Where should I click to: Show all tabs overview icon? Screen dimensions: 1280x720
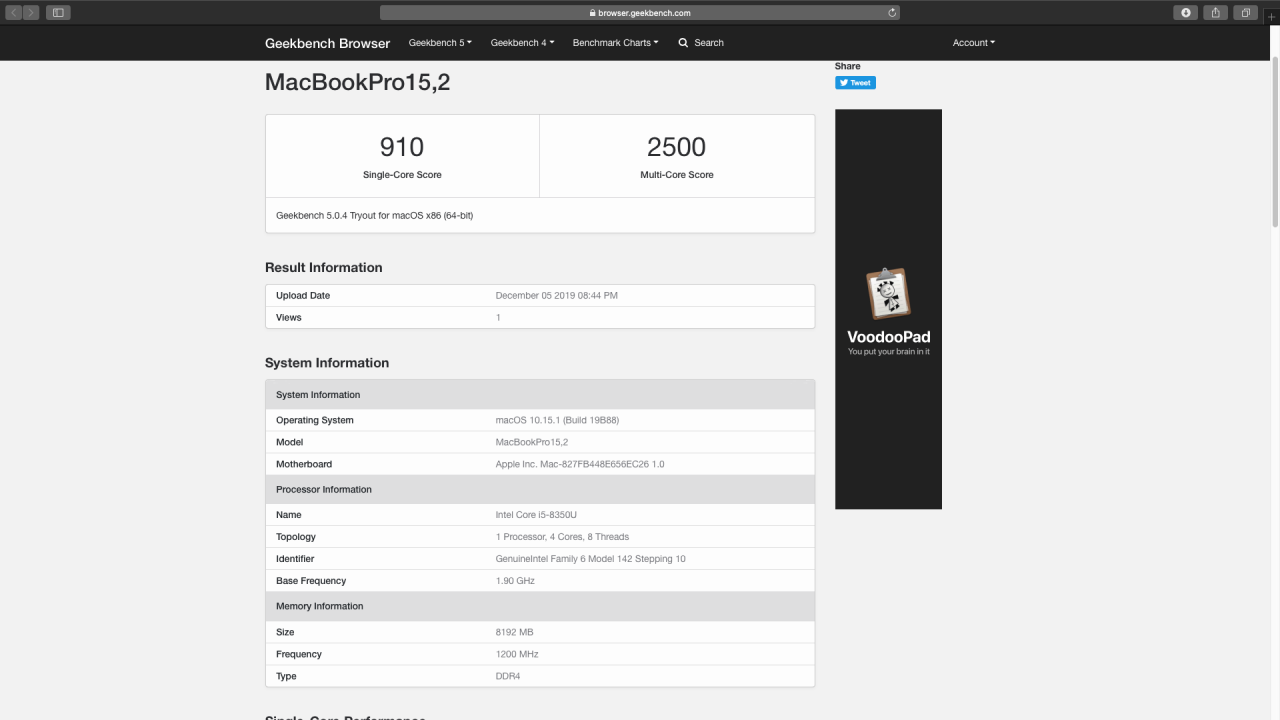(1246, 13)
